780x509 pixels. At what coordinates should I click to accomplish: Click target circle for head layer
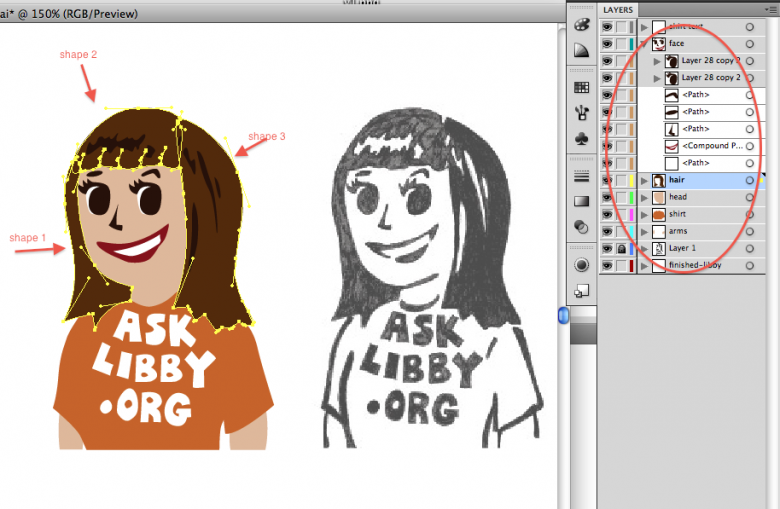pyautogui.click(x=750, y=198)
